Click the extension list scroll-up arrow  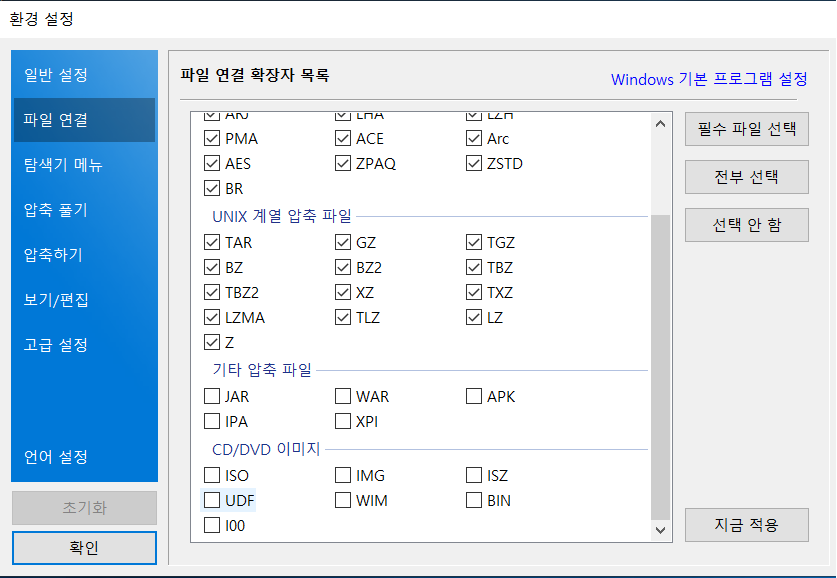point(660,124)
